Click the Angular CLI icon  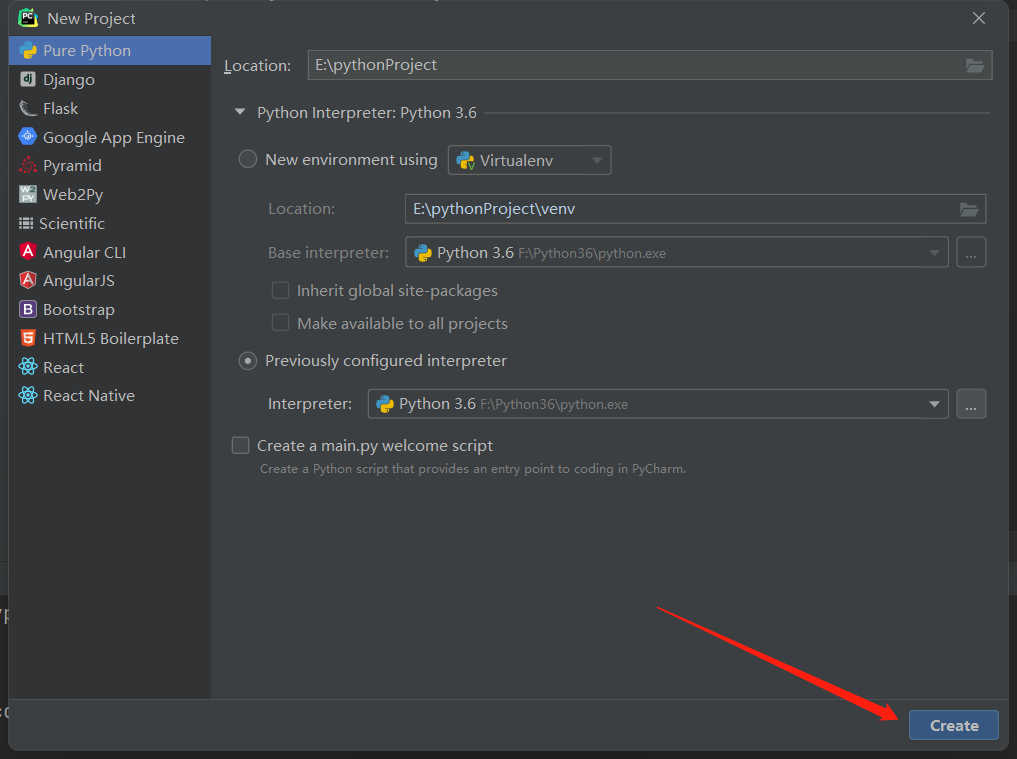(x=28, y=252)
